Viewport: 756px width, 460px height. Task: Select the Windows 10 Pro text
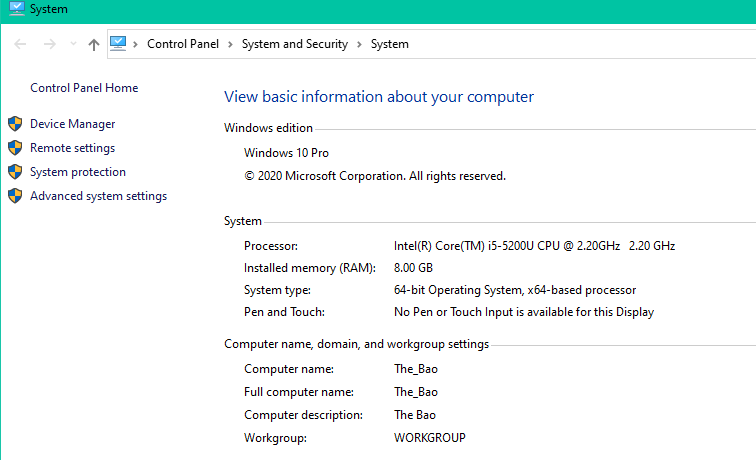(286, 153)
